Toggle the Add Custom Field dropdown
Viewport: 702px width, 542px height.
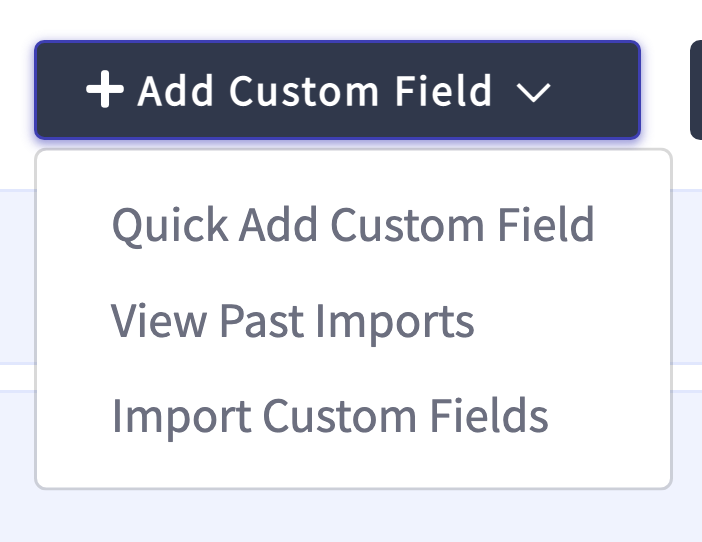[338, 90]
